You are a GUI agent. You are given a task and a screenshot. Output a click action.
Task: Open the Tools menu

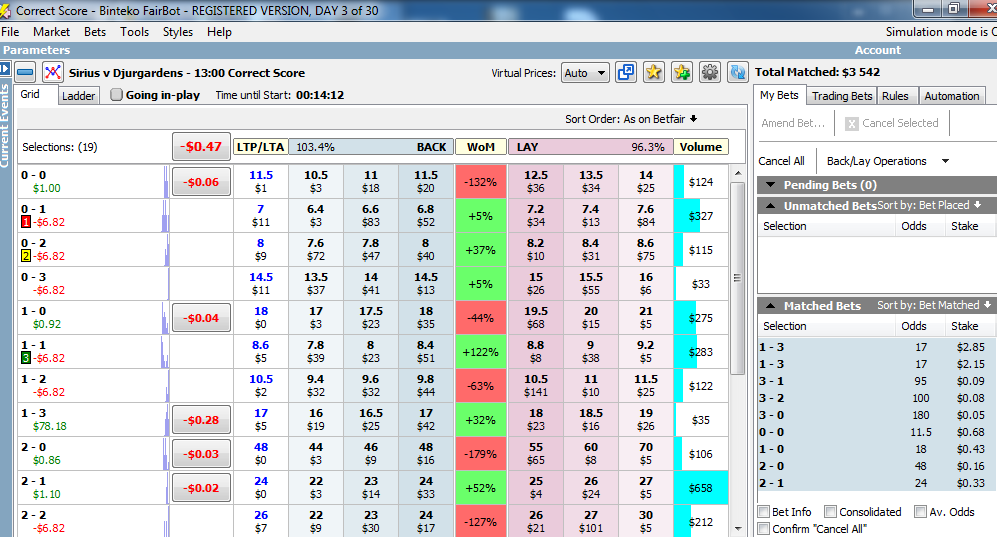click(x=134, y=32)
